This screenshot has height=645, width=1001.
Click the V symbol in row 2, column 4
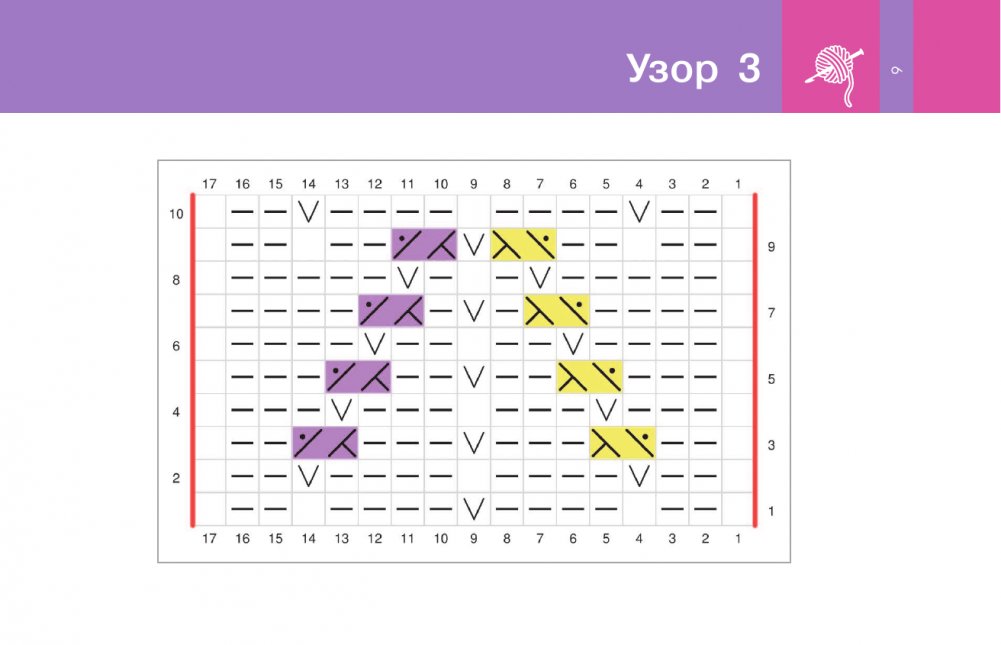[x=639, y=476]
